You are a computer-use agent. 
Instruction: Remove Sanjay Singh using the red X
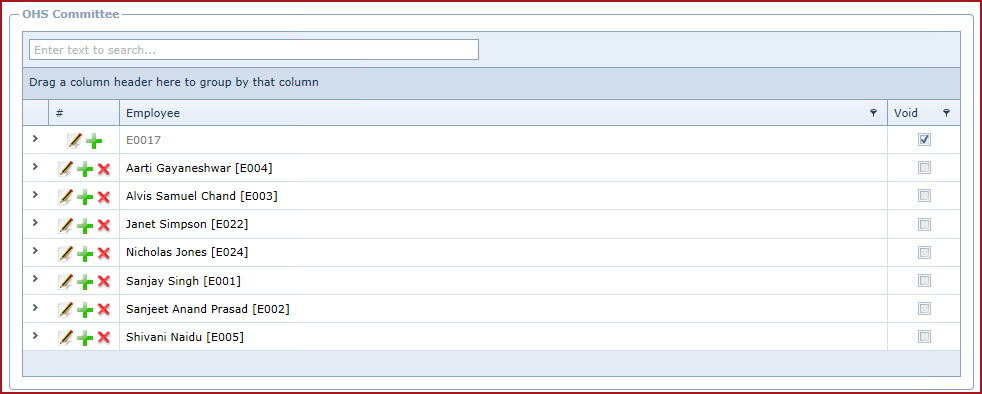(104, 282)
